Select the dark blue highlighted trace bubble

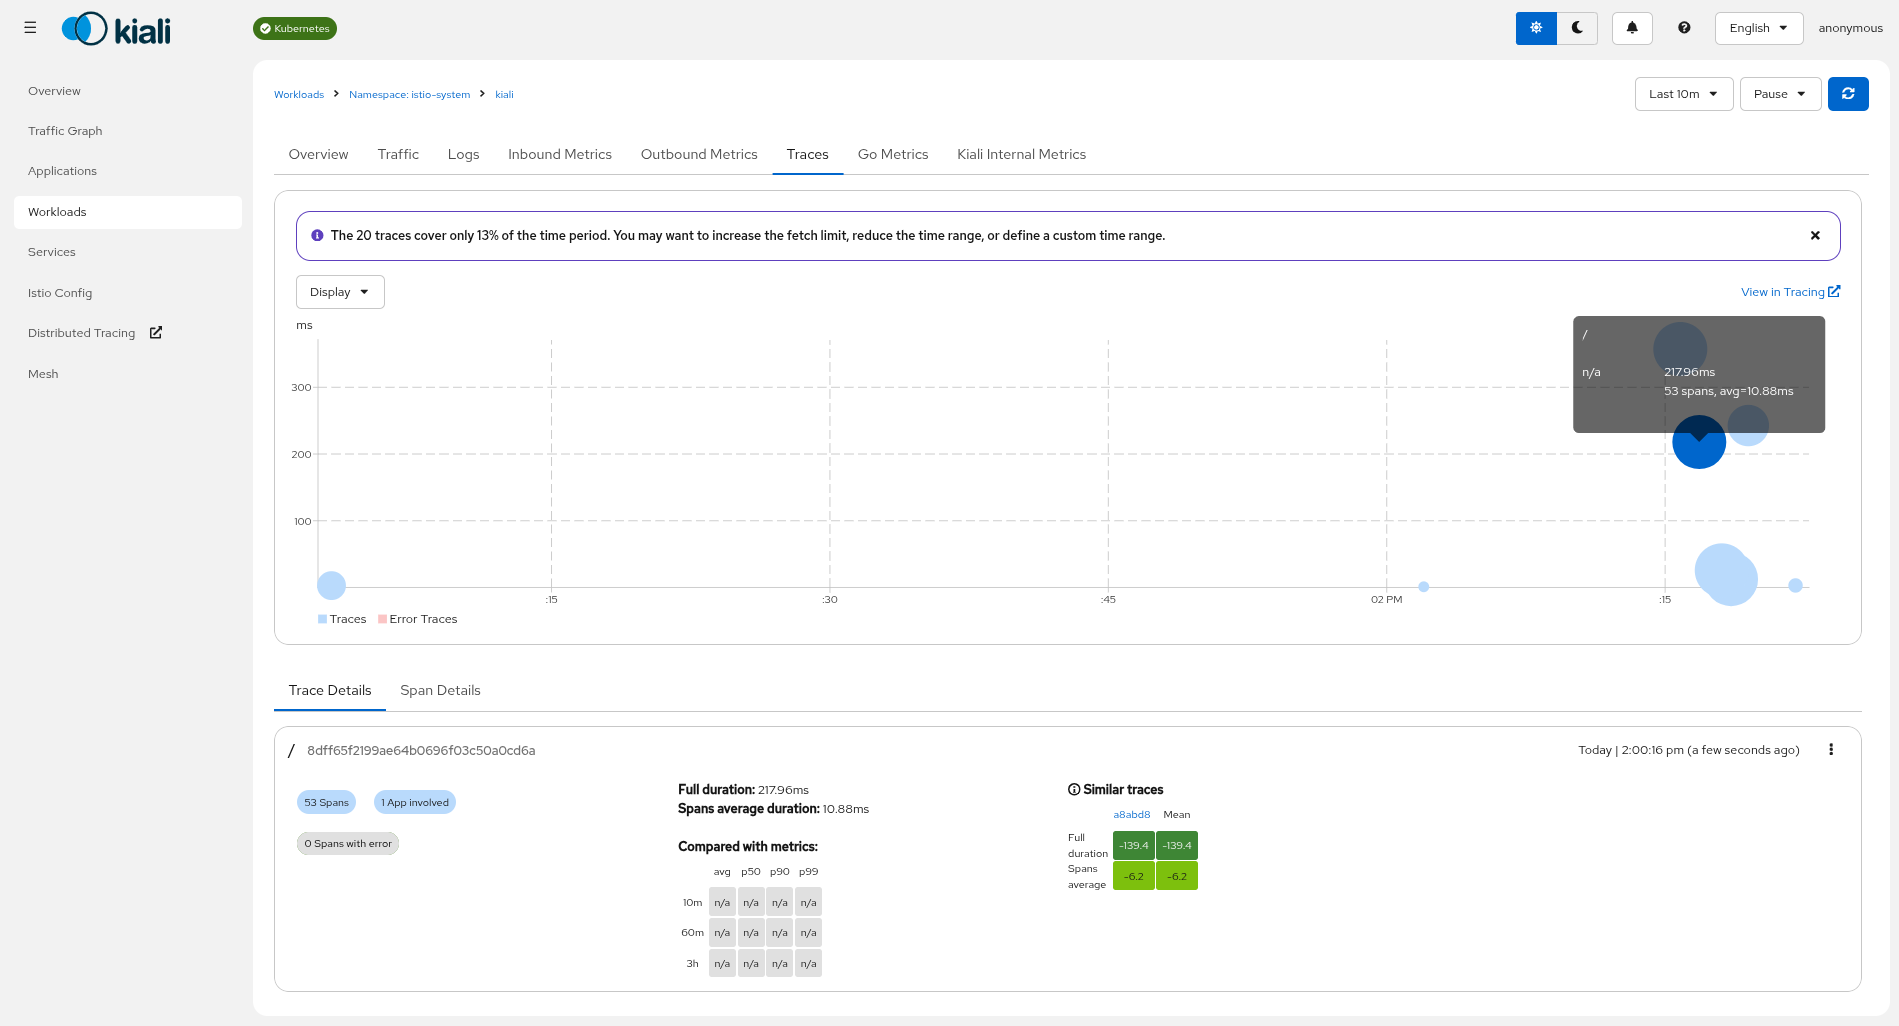pyautogui.click(x=1698, y=447)
